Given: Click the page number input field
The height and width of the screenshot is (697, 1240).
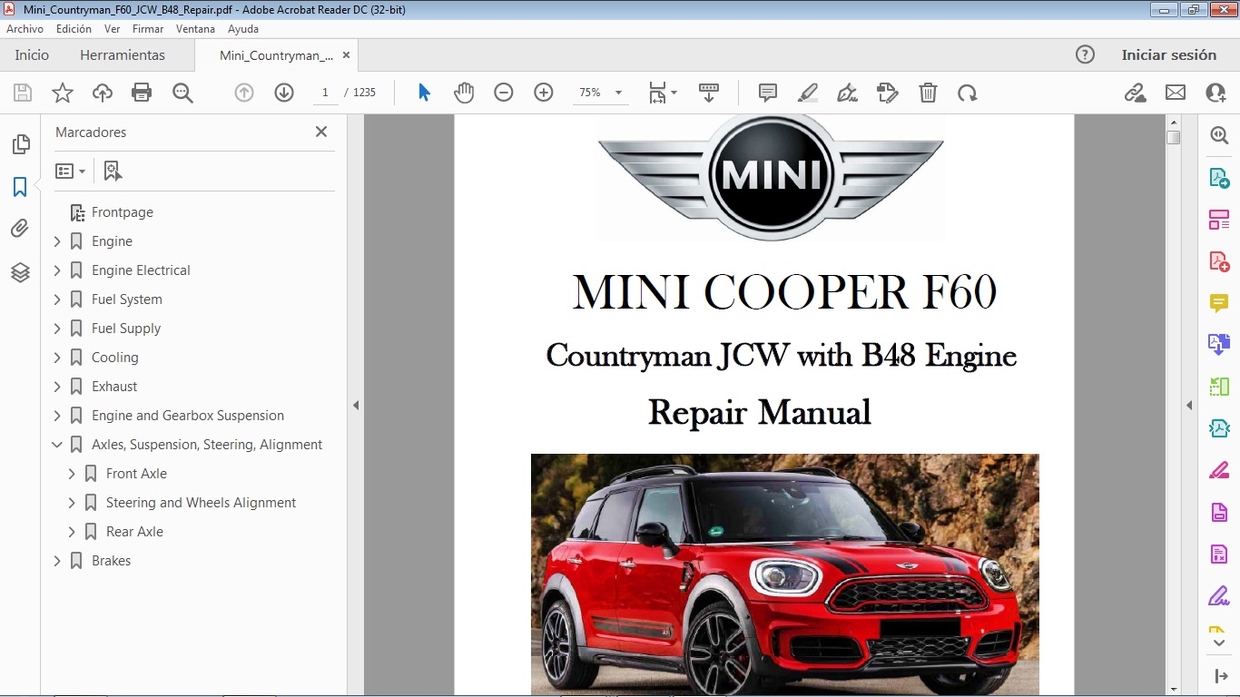Looking at the screenshot, I should 325,92.
